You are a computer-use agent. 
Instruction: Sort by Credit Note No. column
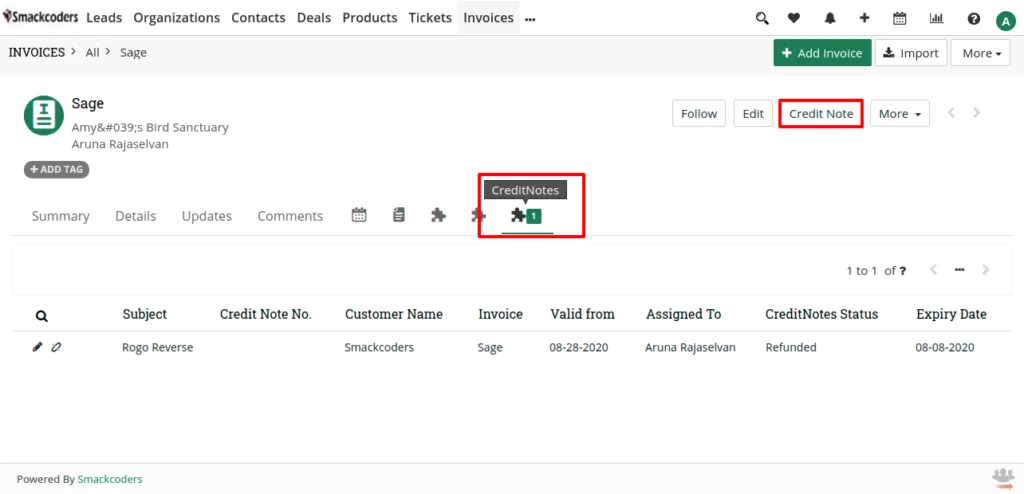pyautogui.click(x=265, y=314)
